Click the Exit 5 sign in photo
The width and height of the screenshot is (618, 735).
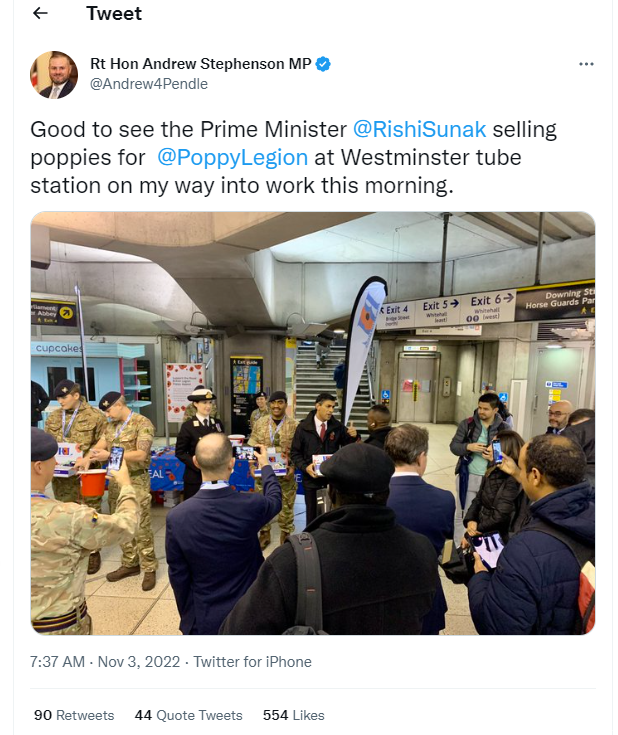[x=438, y=311]
